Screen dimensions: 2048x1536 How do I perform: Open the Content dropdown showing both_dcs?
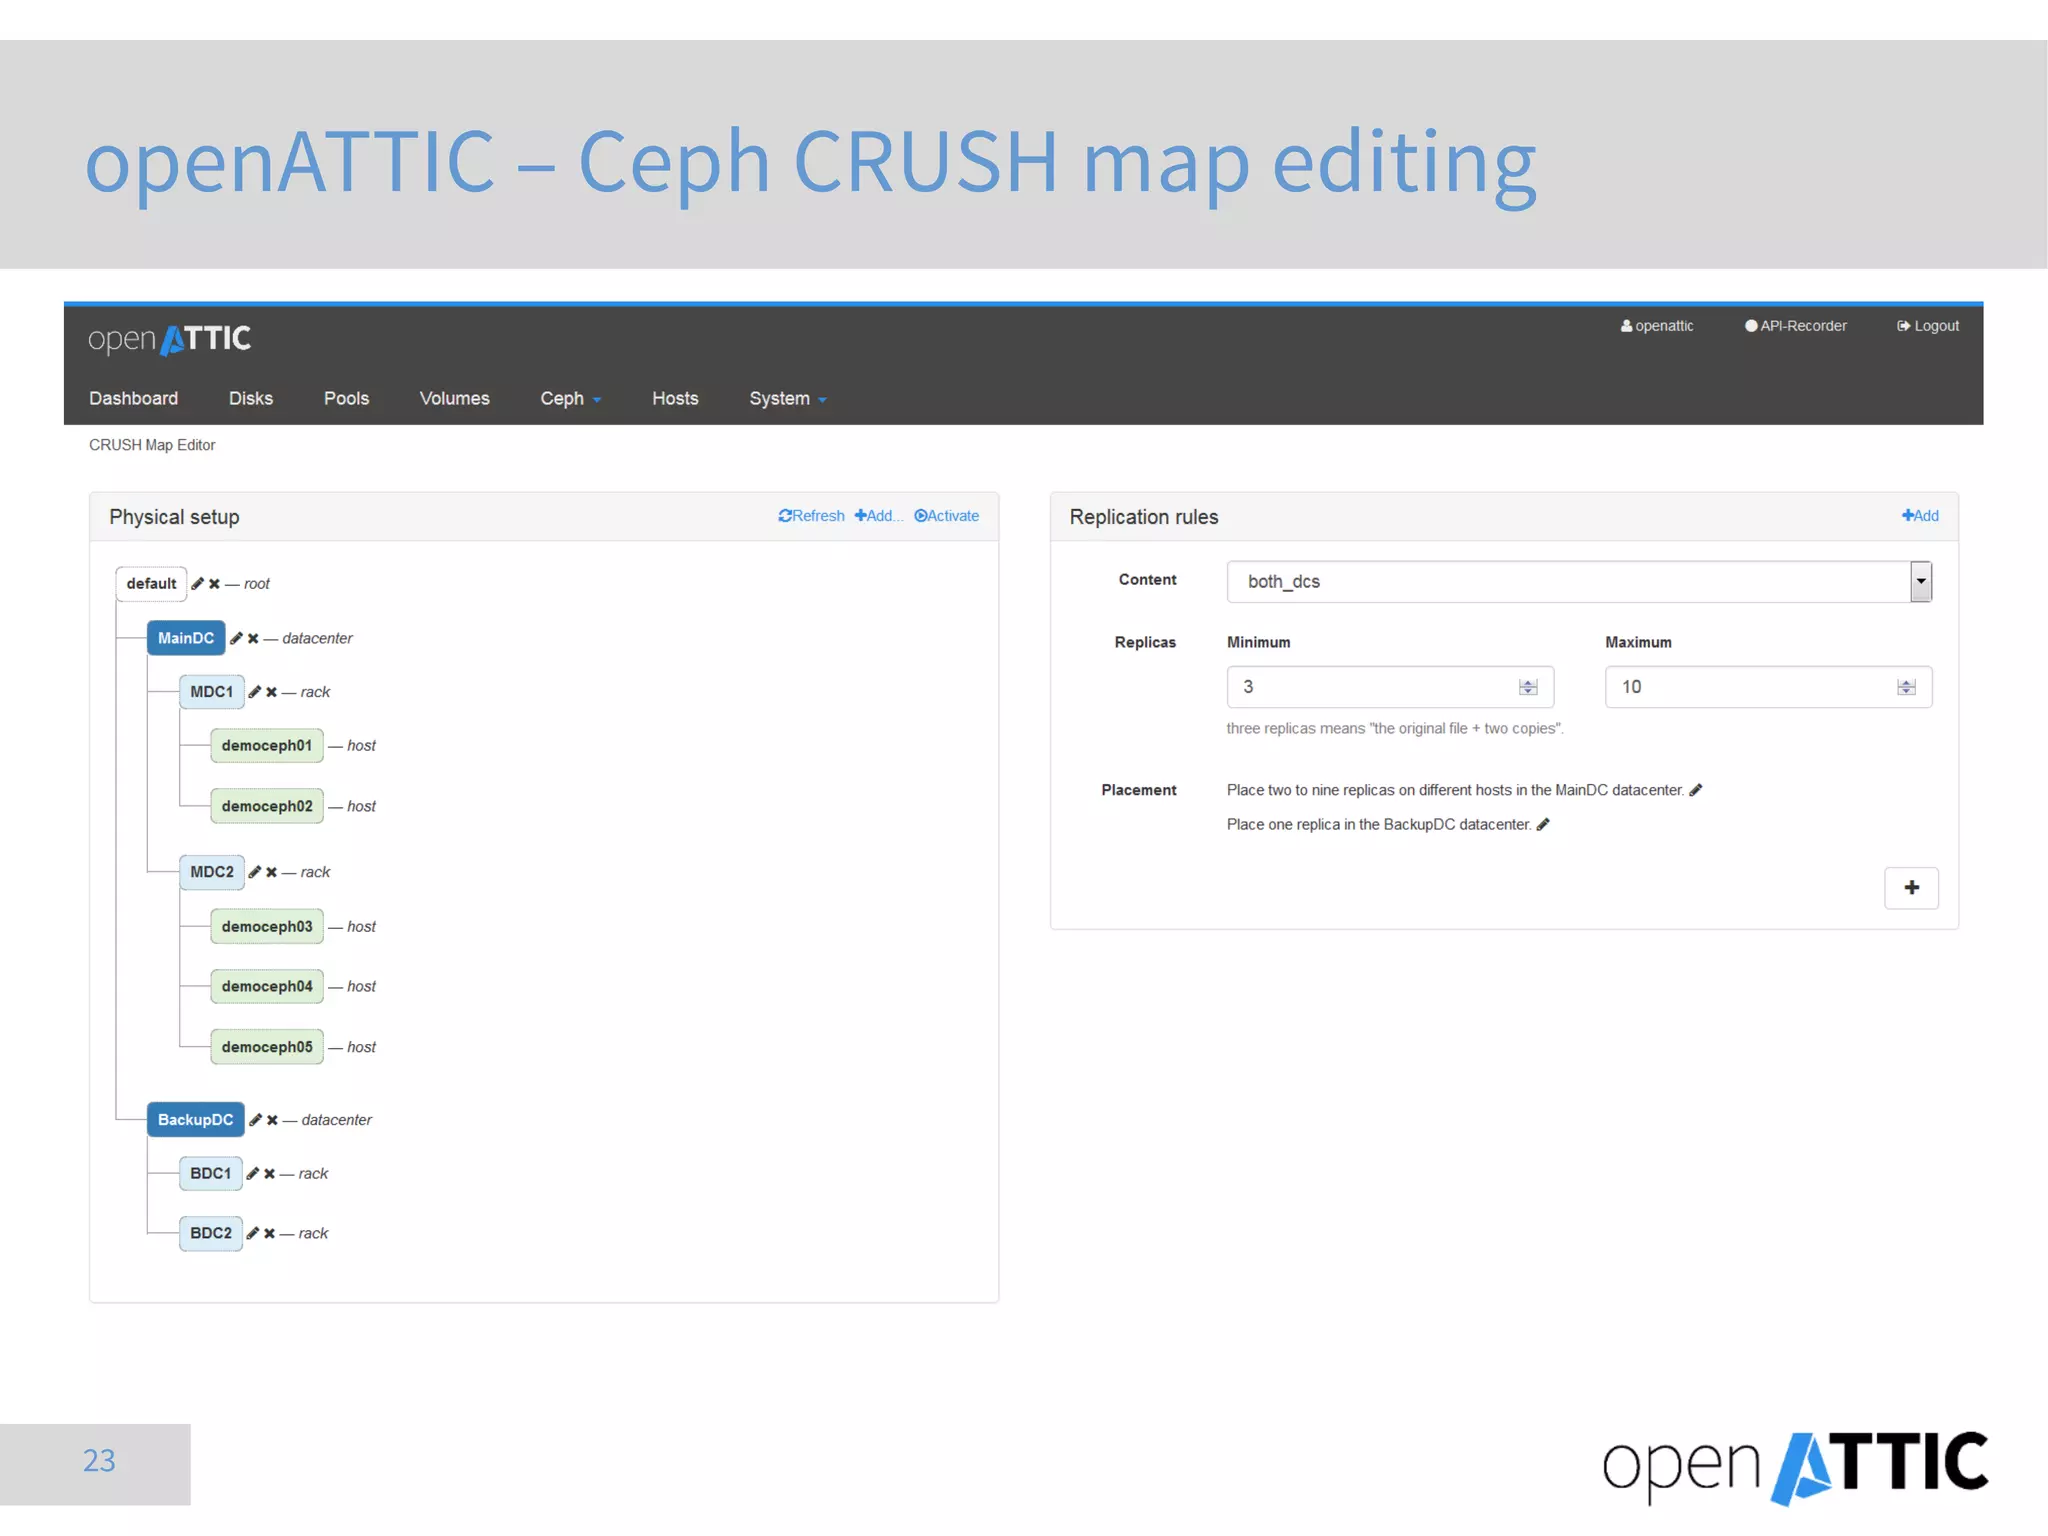point(1579,582)
